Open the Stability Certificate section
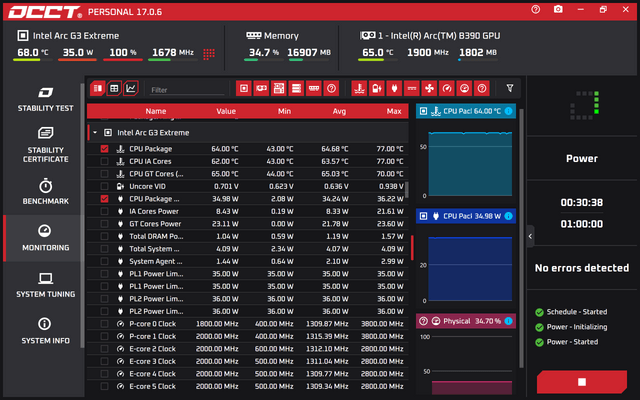This screenshot has height=400, width=640. point(45,145)
